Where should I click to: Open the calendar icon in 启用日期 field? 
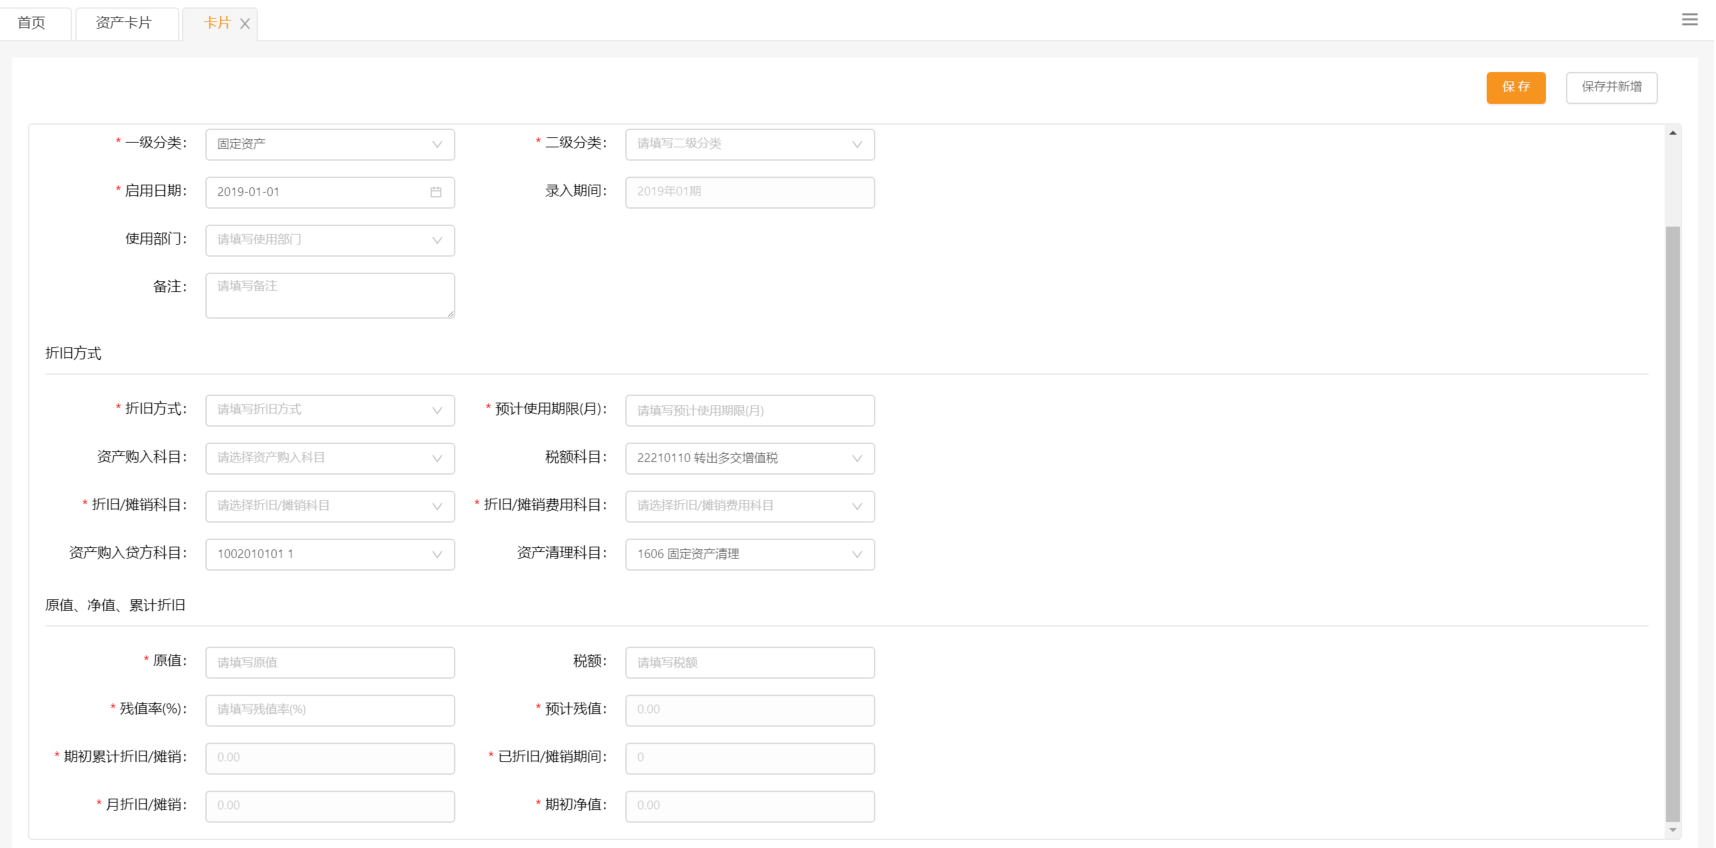click(x=436, y=192)
